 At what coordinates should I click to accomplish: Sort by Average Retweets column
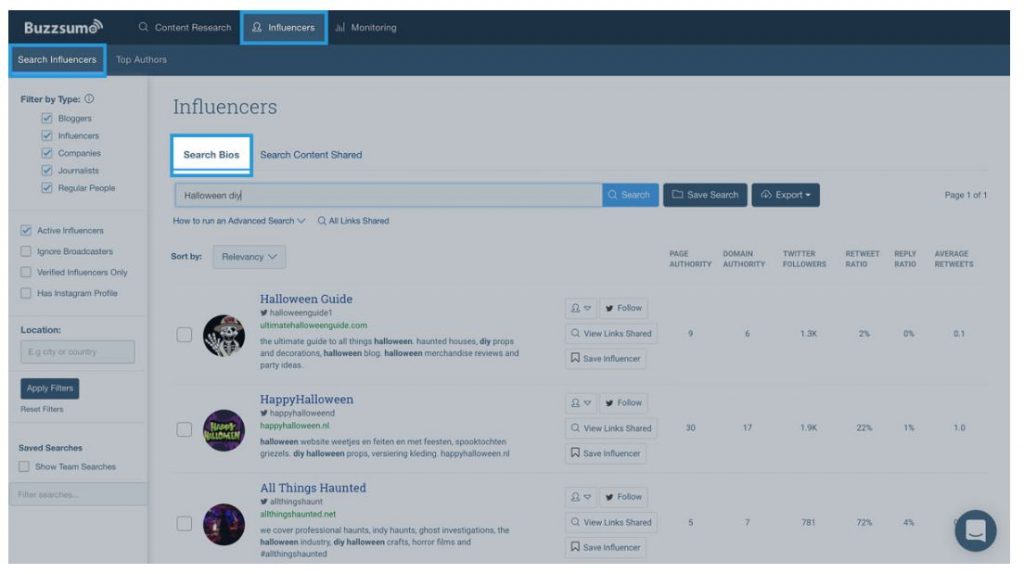pyautogui.click(x=953, y=259)
